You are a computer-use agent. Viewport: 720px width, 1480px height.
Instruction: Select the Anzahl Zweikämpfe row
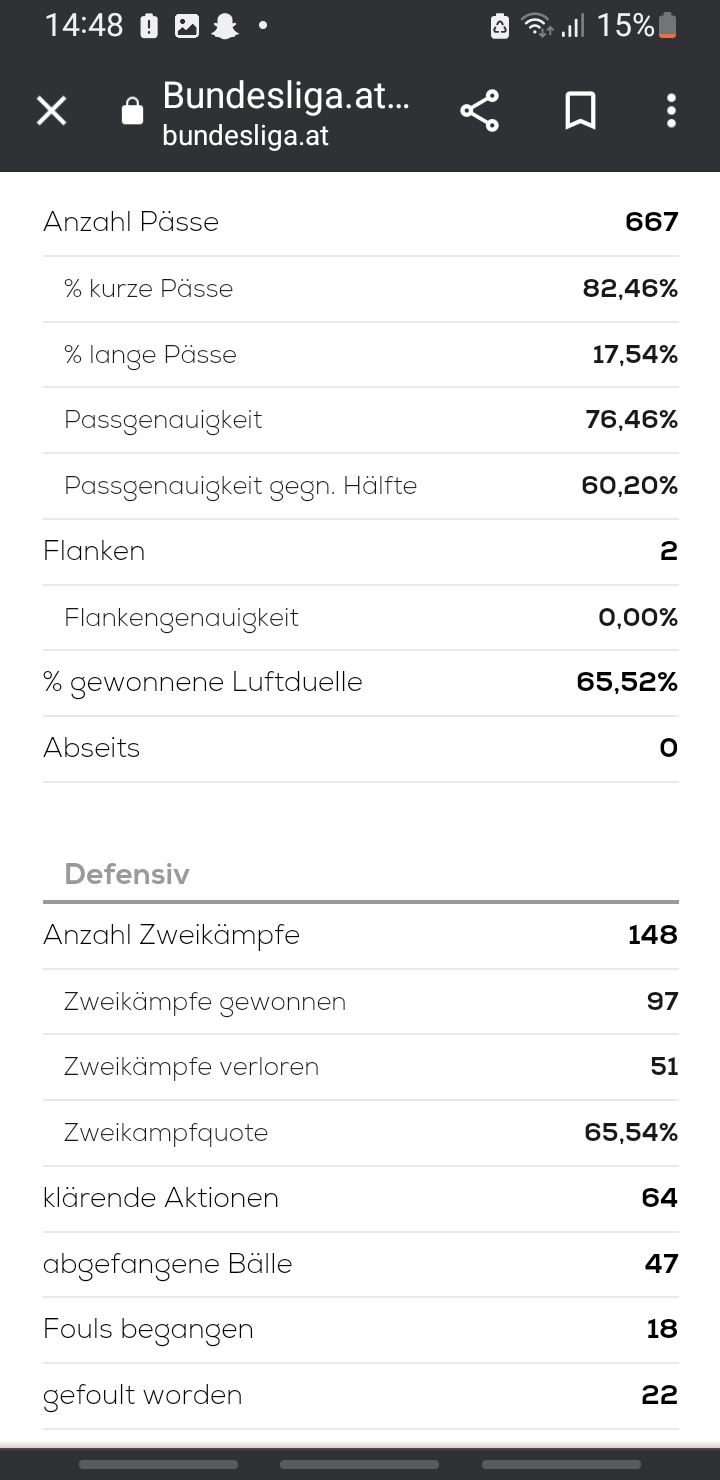tap(360, 935)
